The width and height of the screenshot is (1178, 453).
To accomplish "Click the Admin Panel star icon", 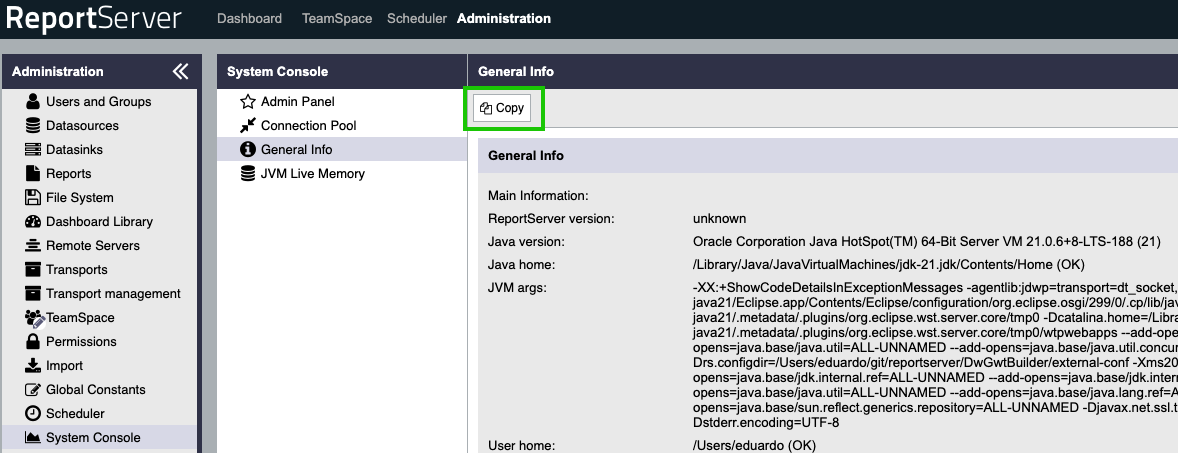I will pyautogui.click(x=248, y=101).
